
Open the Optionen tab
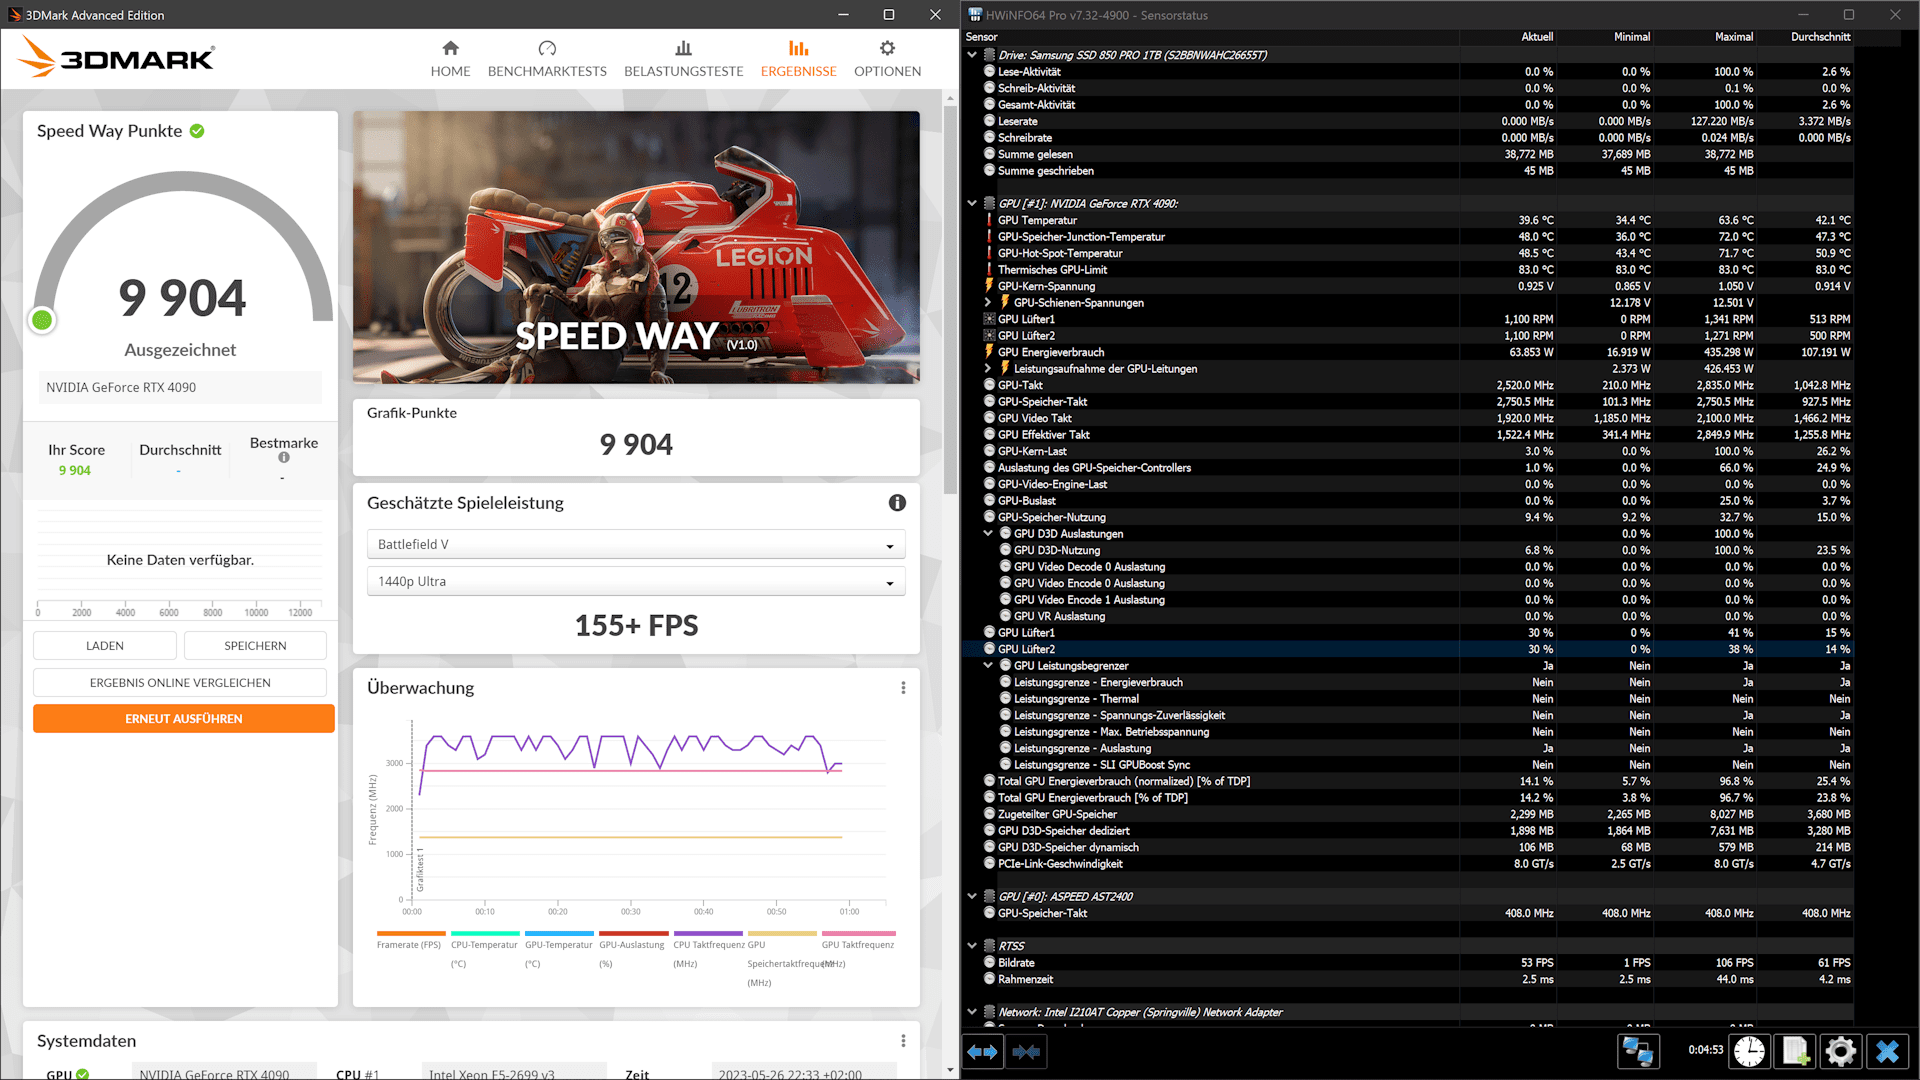click(887, 59)
